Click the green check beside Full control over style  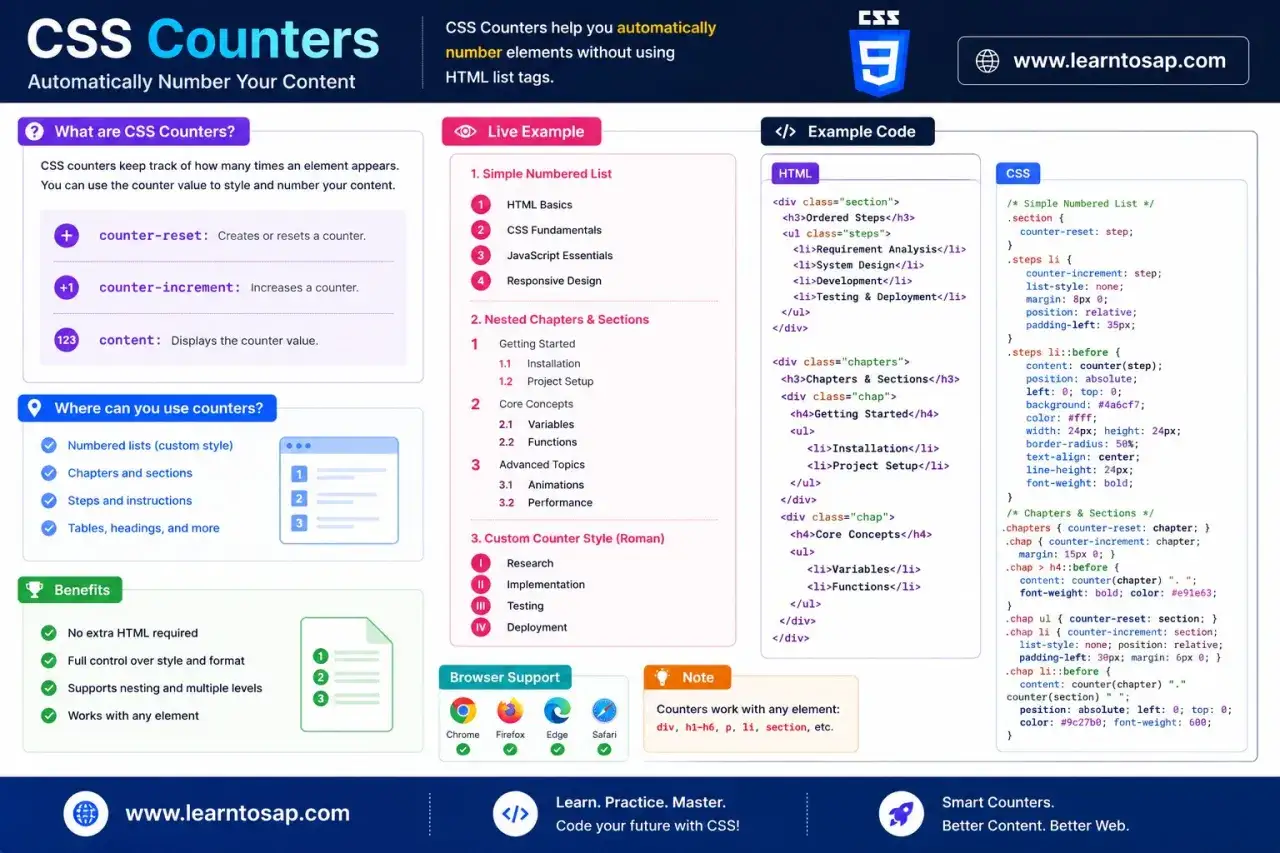pyautogui.click(x=48, y=661)
